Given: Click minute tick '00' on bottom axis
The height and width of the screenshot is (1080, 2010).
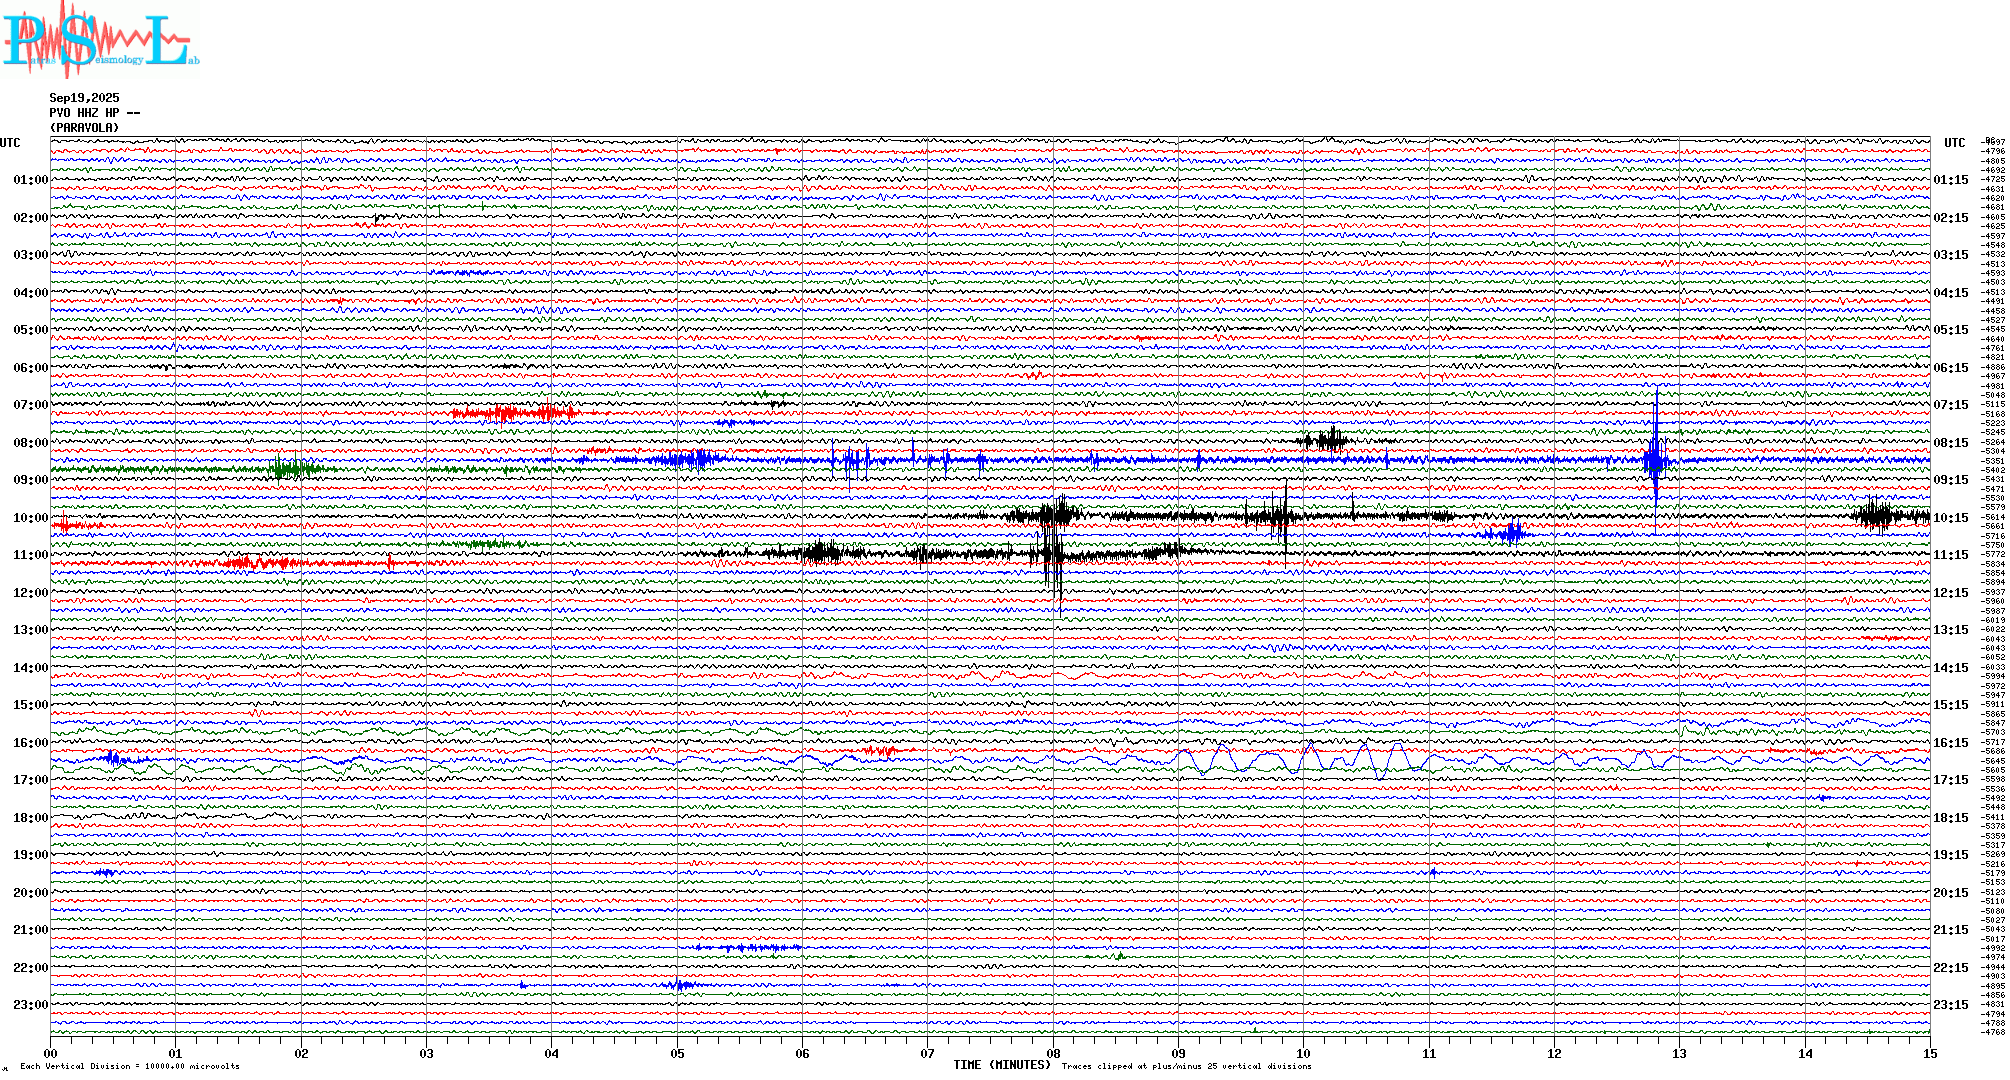Looking at the screenshot, I should [51, 1054].
